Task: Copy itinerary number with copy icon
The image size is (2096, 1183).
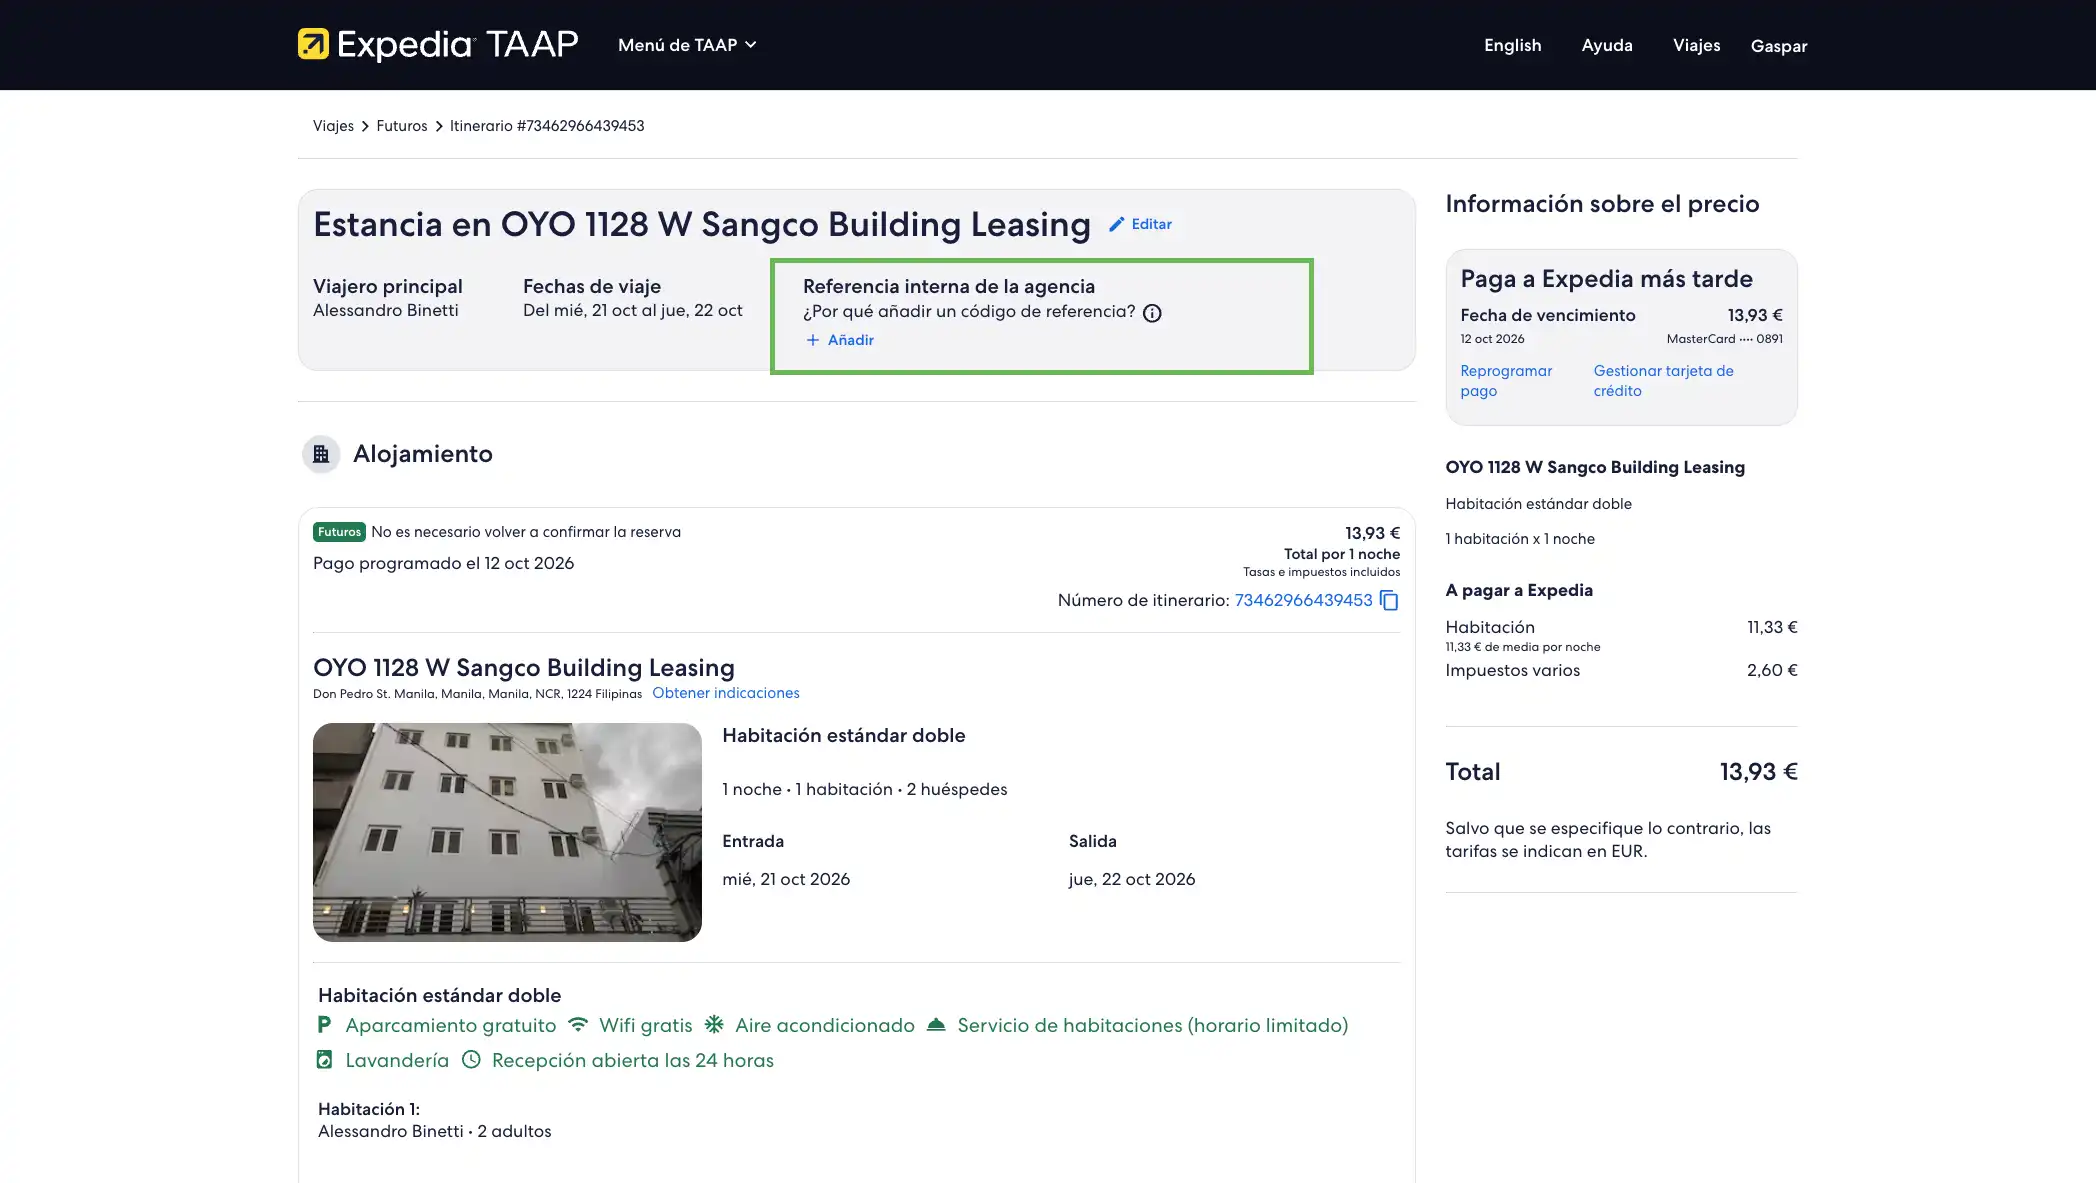Action: [x=1389, y=600]
